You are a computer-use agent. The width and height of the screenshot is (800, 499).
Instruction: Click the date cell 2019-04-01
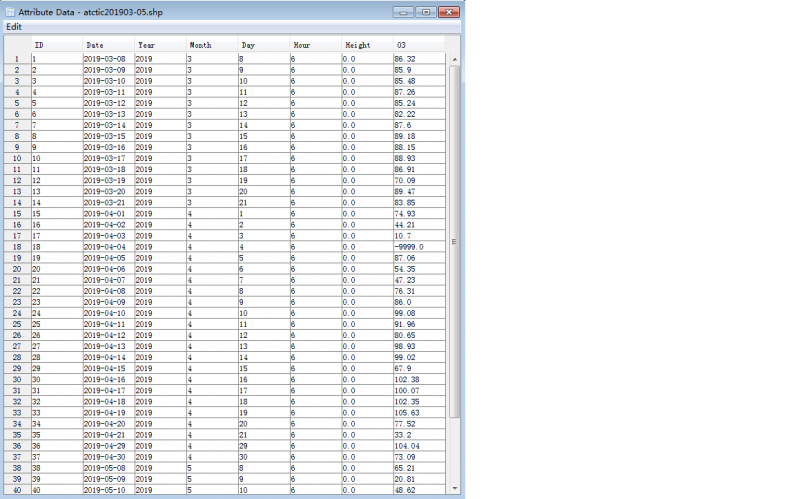(x=106, y=214)
